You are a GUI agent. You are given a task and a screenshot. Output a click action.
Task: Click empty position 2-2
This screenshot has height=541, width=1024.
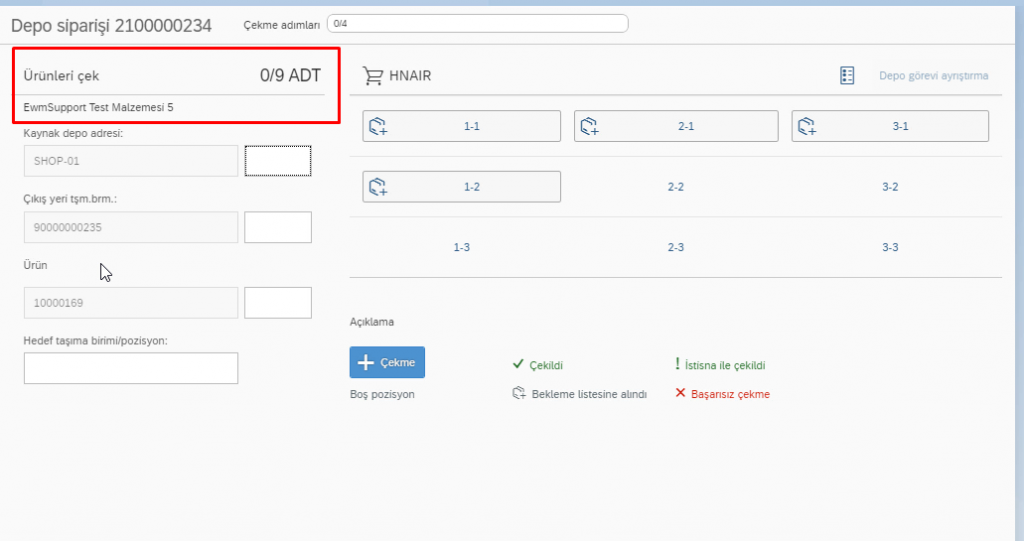(x=676, y=187)
